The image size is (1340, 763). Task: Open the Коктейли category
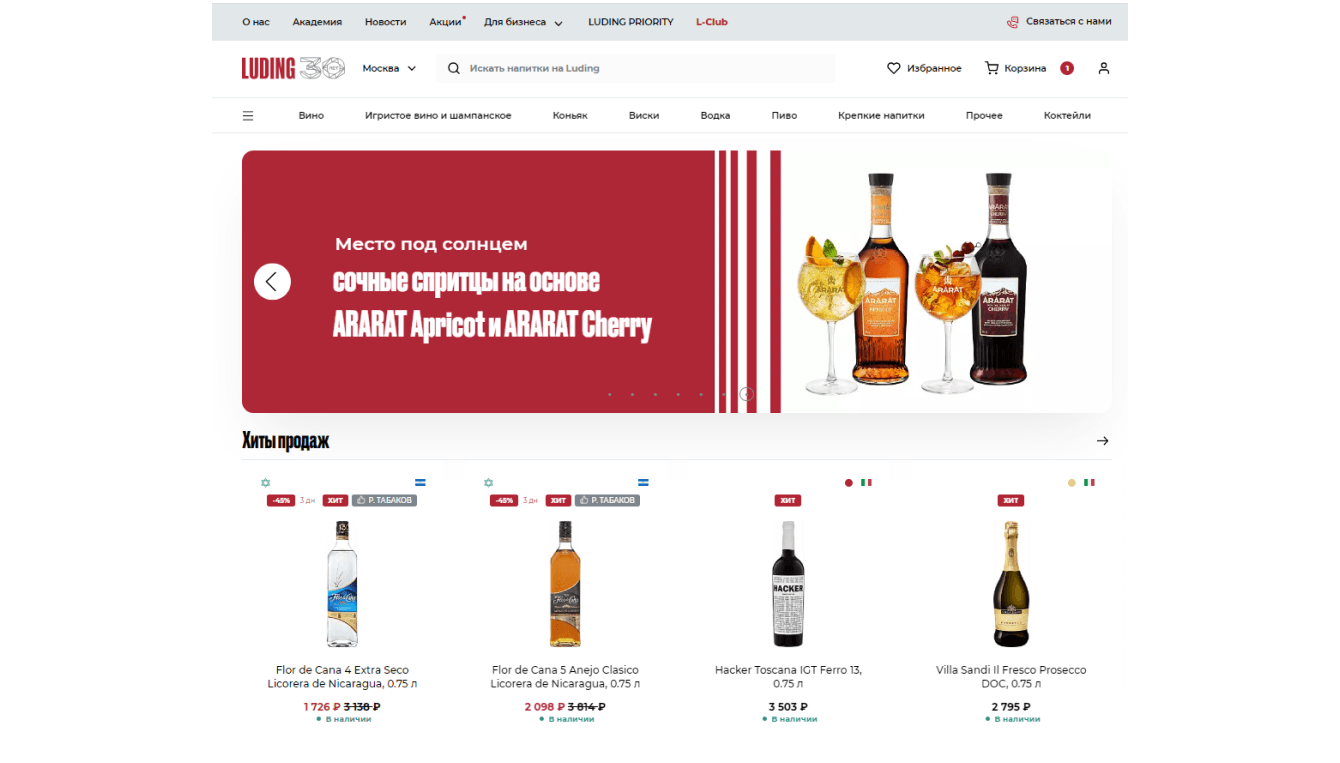point(1067,115)
